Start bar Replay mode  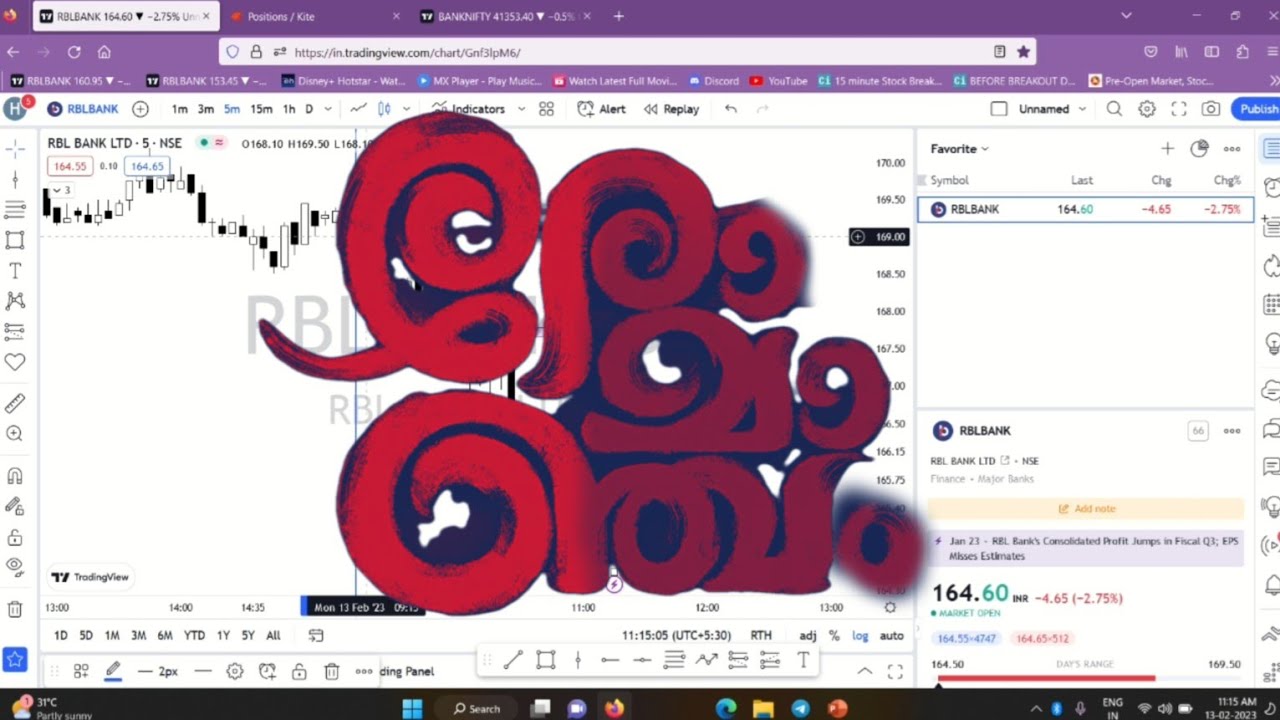671,109
